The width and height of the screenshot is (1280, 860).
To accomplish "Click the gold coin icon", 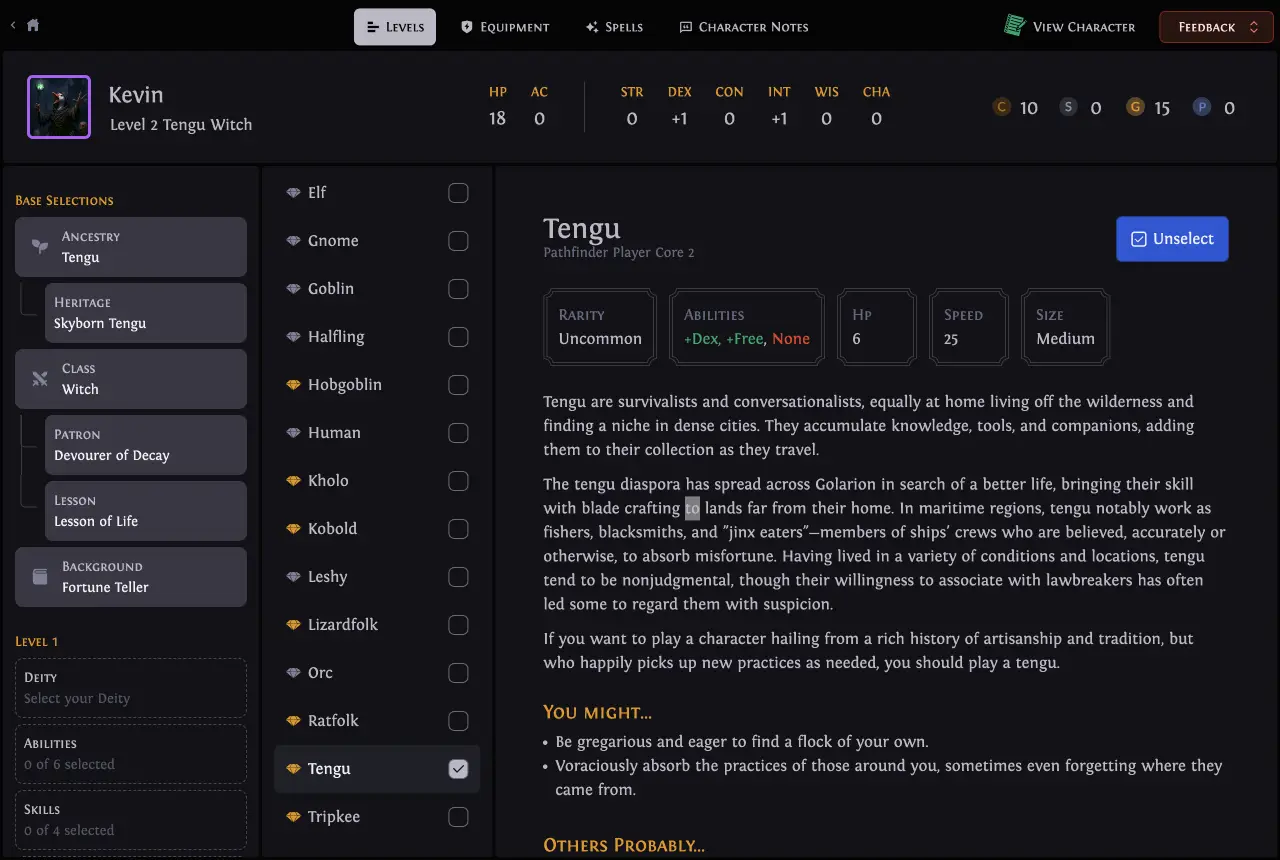I will click(x=1135, y=107).
